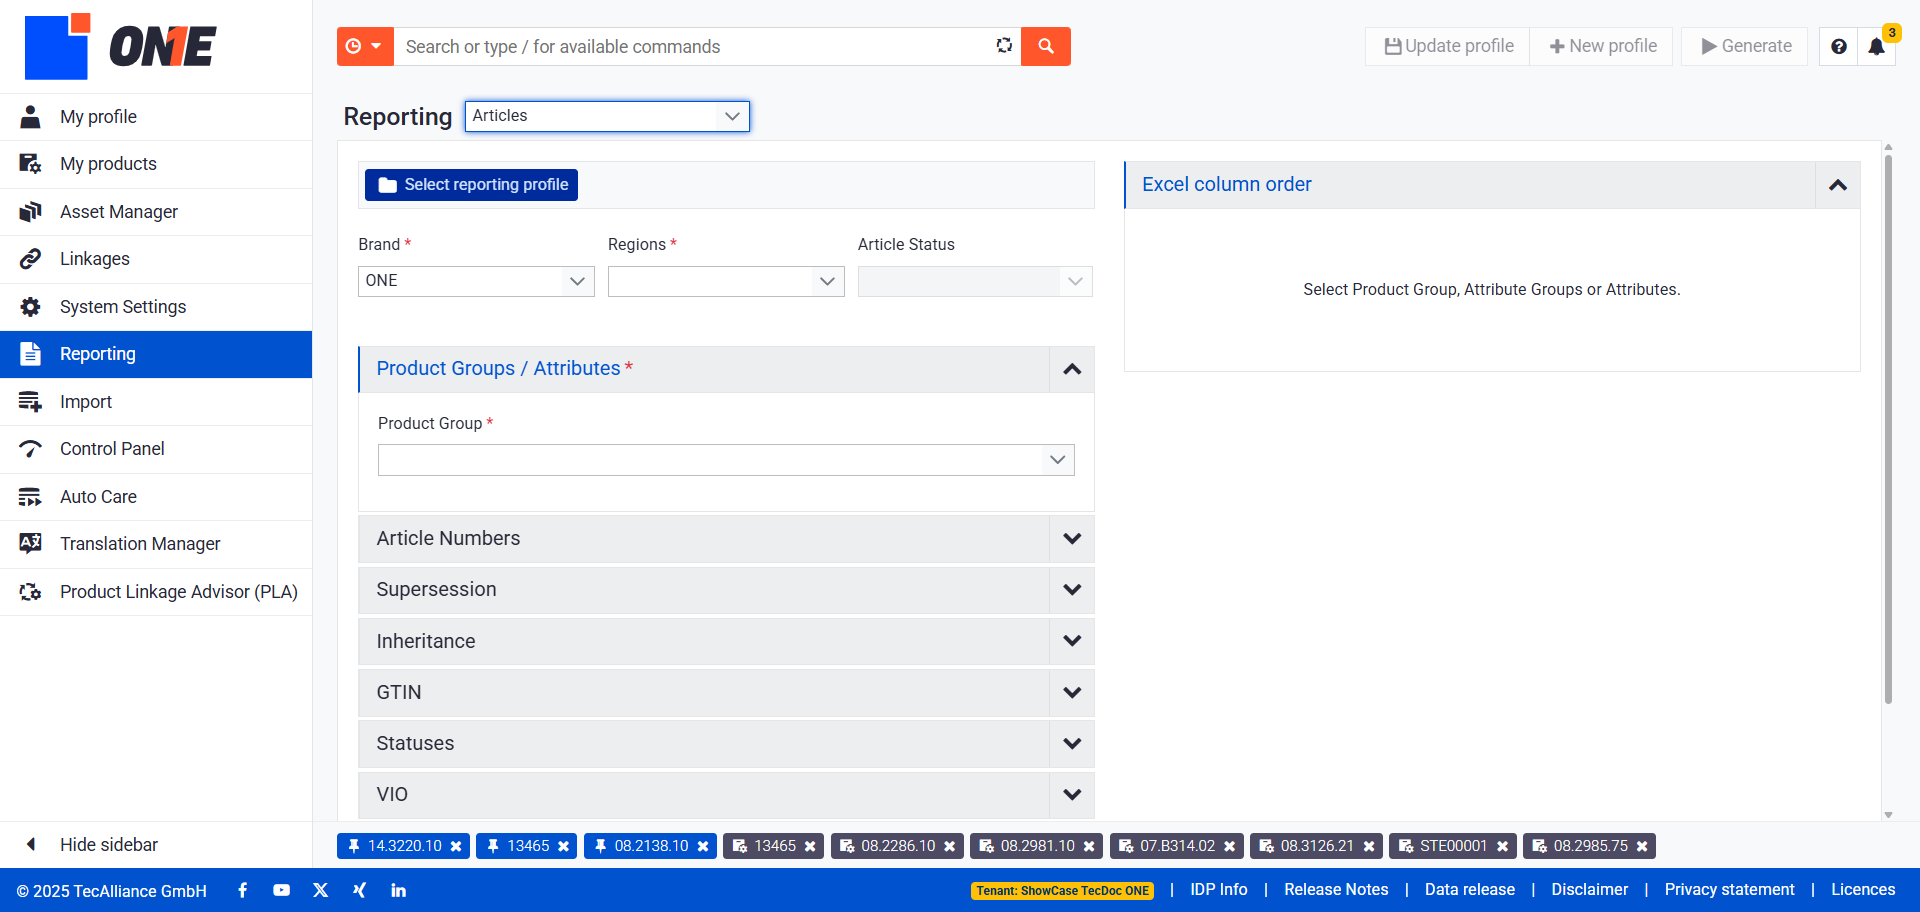This screenshot has width=1920, height=912.
Task: Collapse the Product Groups / Attributes section
Action: point(1072,369)
